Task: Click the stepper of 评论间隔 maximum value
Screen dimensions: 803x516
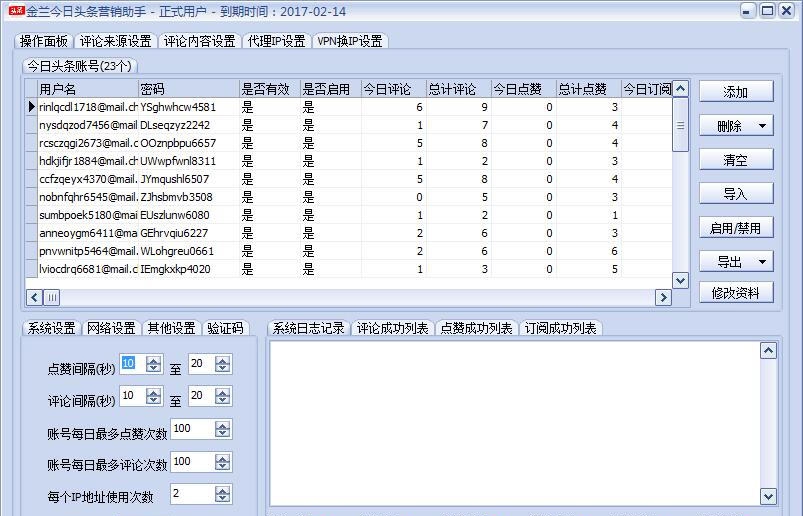Action: pos(222,396)
